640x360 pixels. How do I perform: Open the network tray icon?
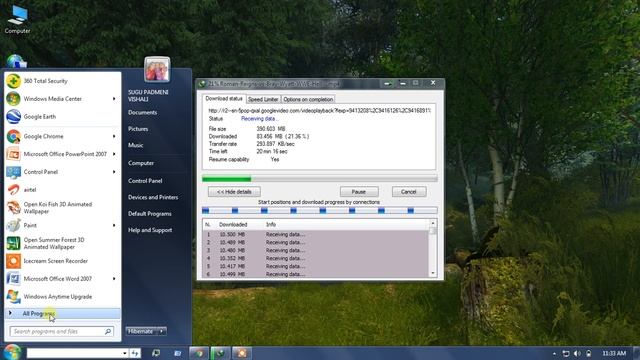(x=566, y=353)
